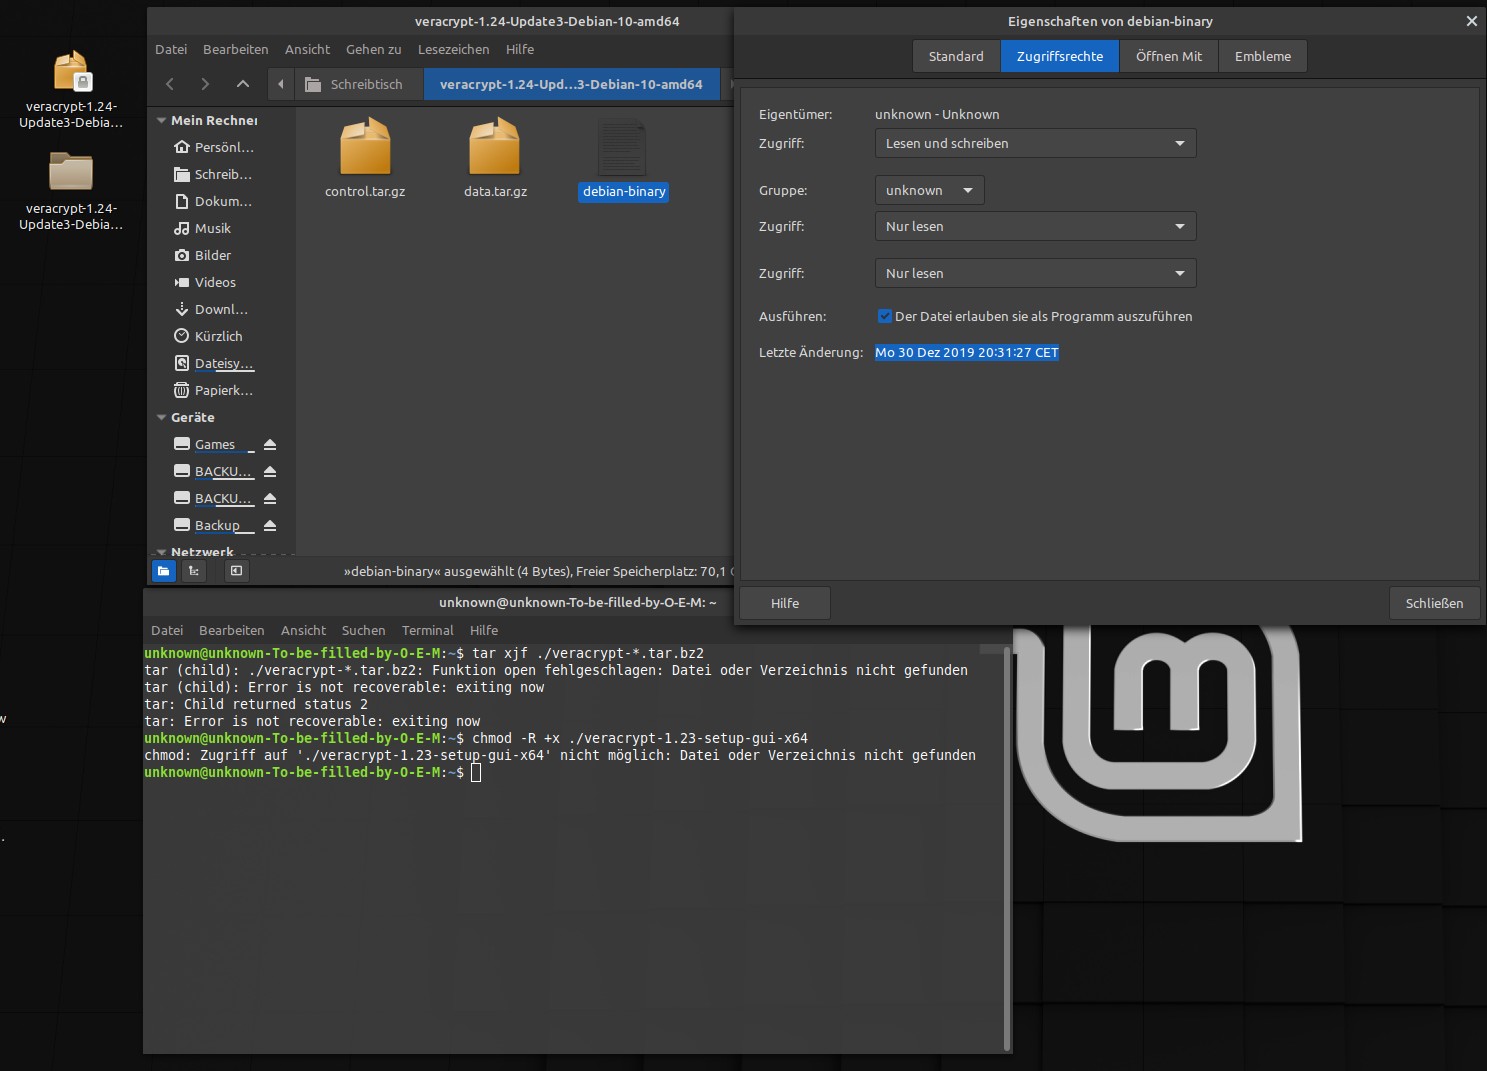Viewport: 1487px width, 1071px height.
Task: Open veracrypt folder on desktop
Action: (71, 191)
